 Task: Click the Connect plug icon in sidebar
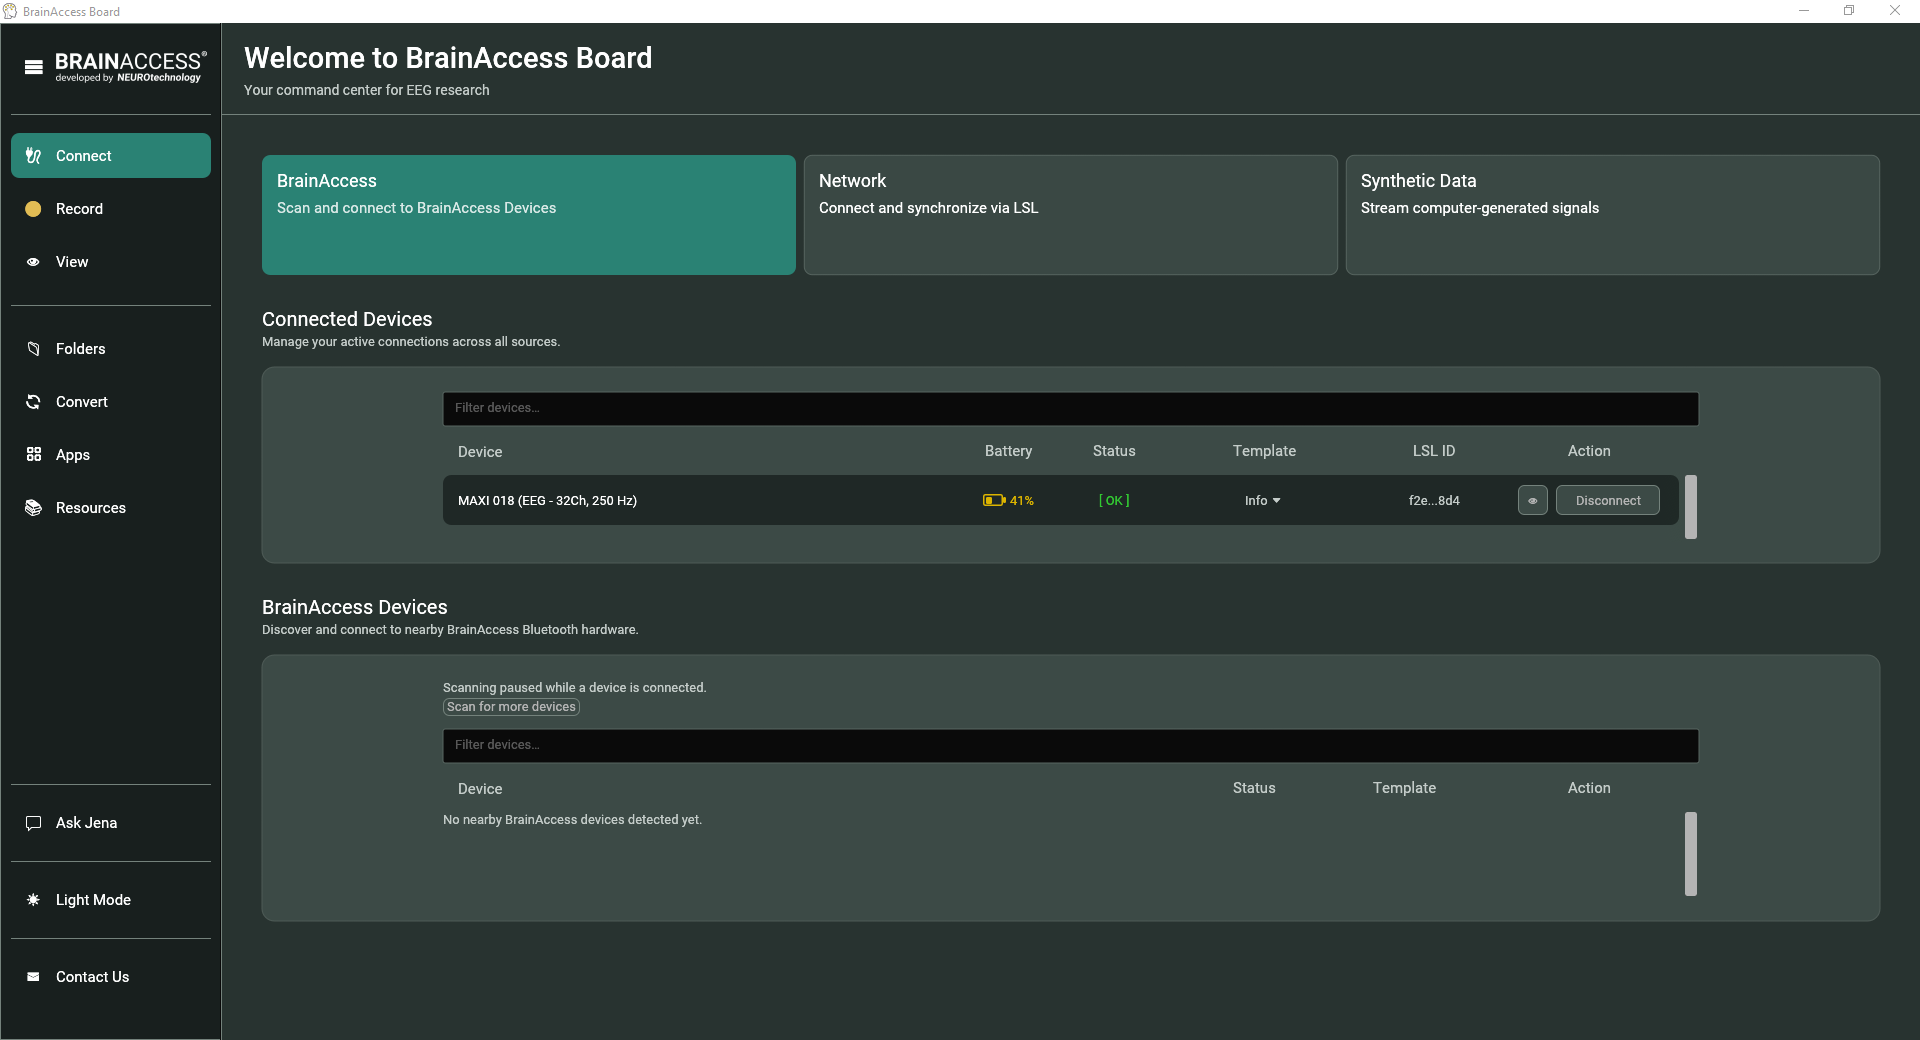(x=33, y=156)
